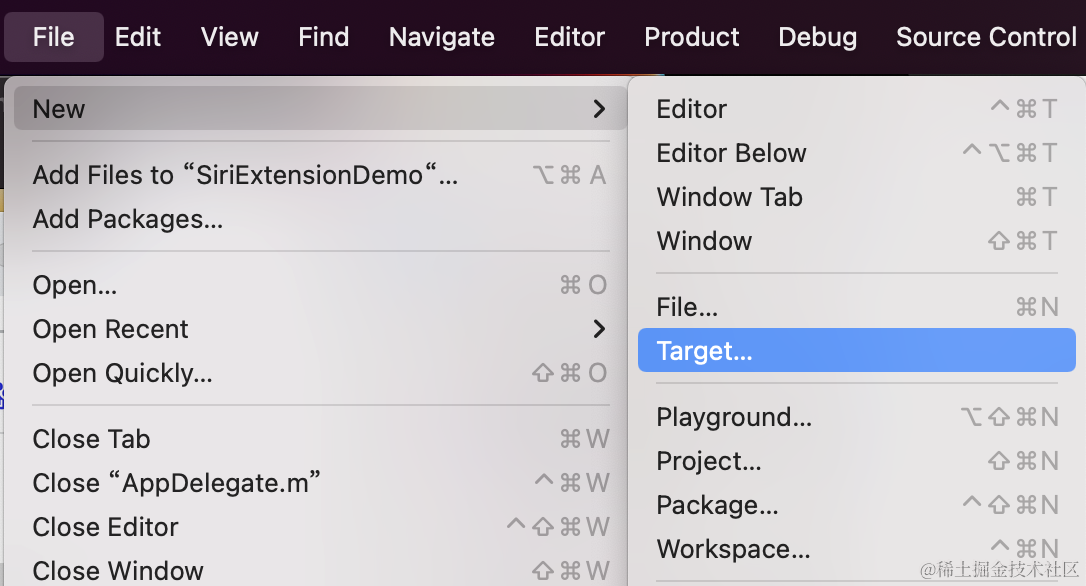Viewport: 1086px width, 586px height.
Task: Choose Package… from the submenu
Action: [717, 505]
